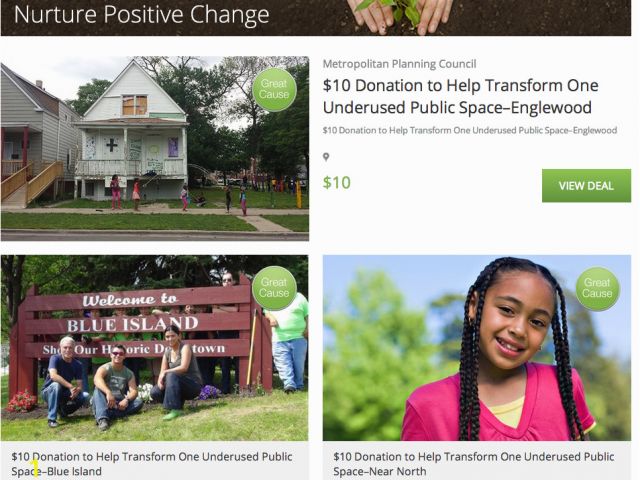The width and height of the screenshot is (640, 480).
Task: Click the green VIEW DEAL button
Action: click(586, 186)
